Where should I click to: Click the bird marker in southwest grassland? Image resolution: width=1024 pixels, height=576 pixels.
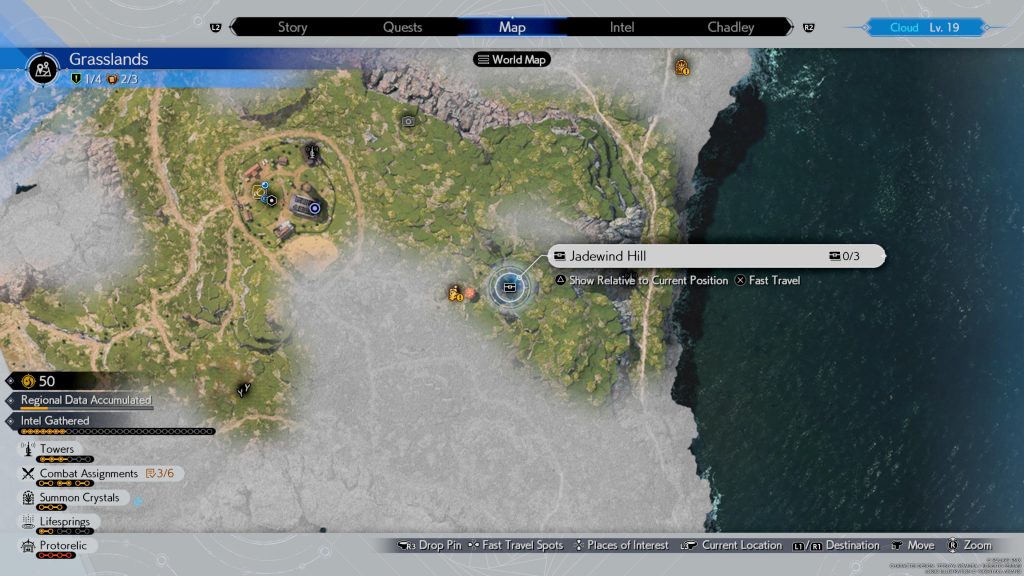tap(242, 390)
